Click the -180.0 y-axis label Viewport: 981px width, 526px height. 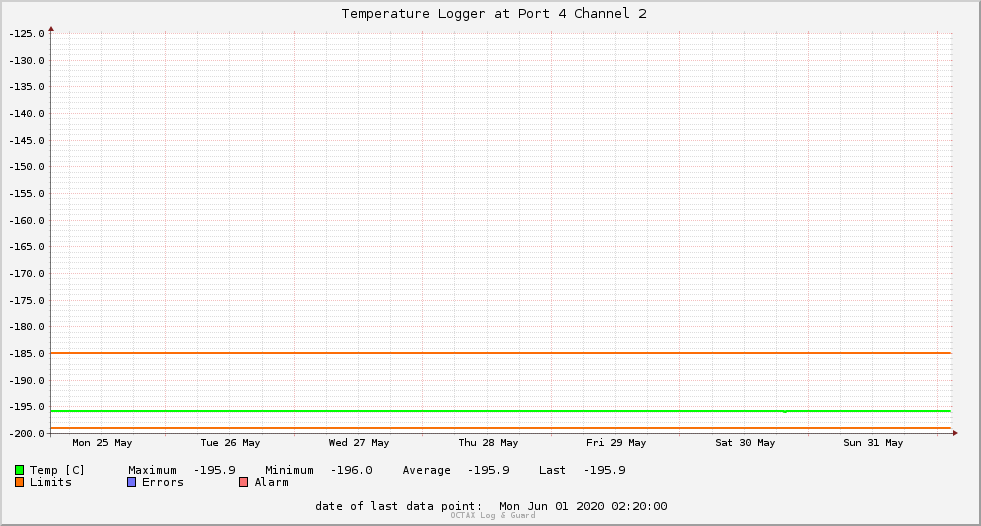point(27,327)
